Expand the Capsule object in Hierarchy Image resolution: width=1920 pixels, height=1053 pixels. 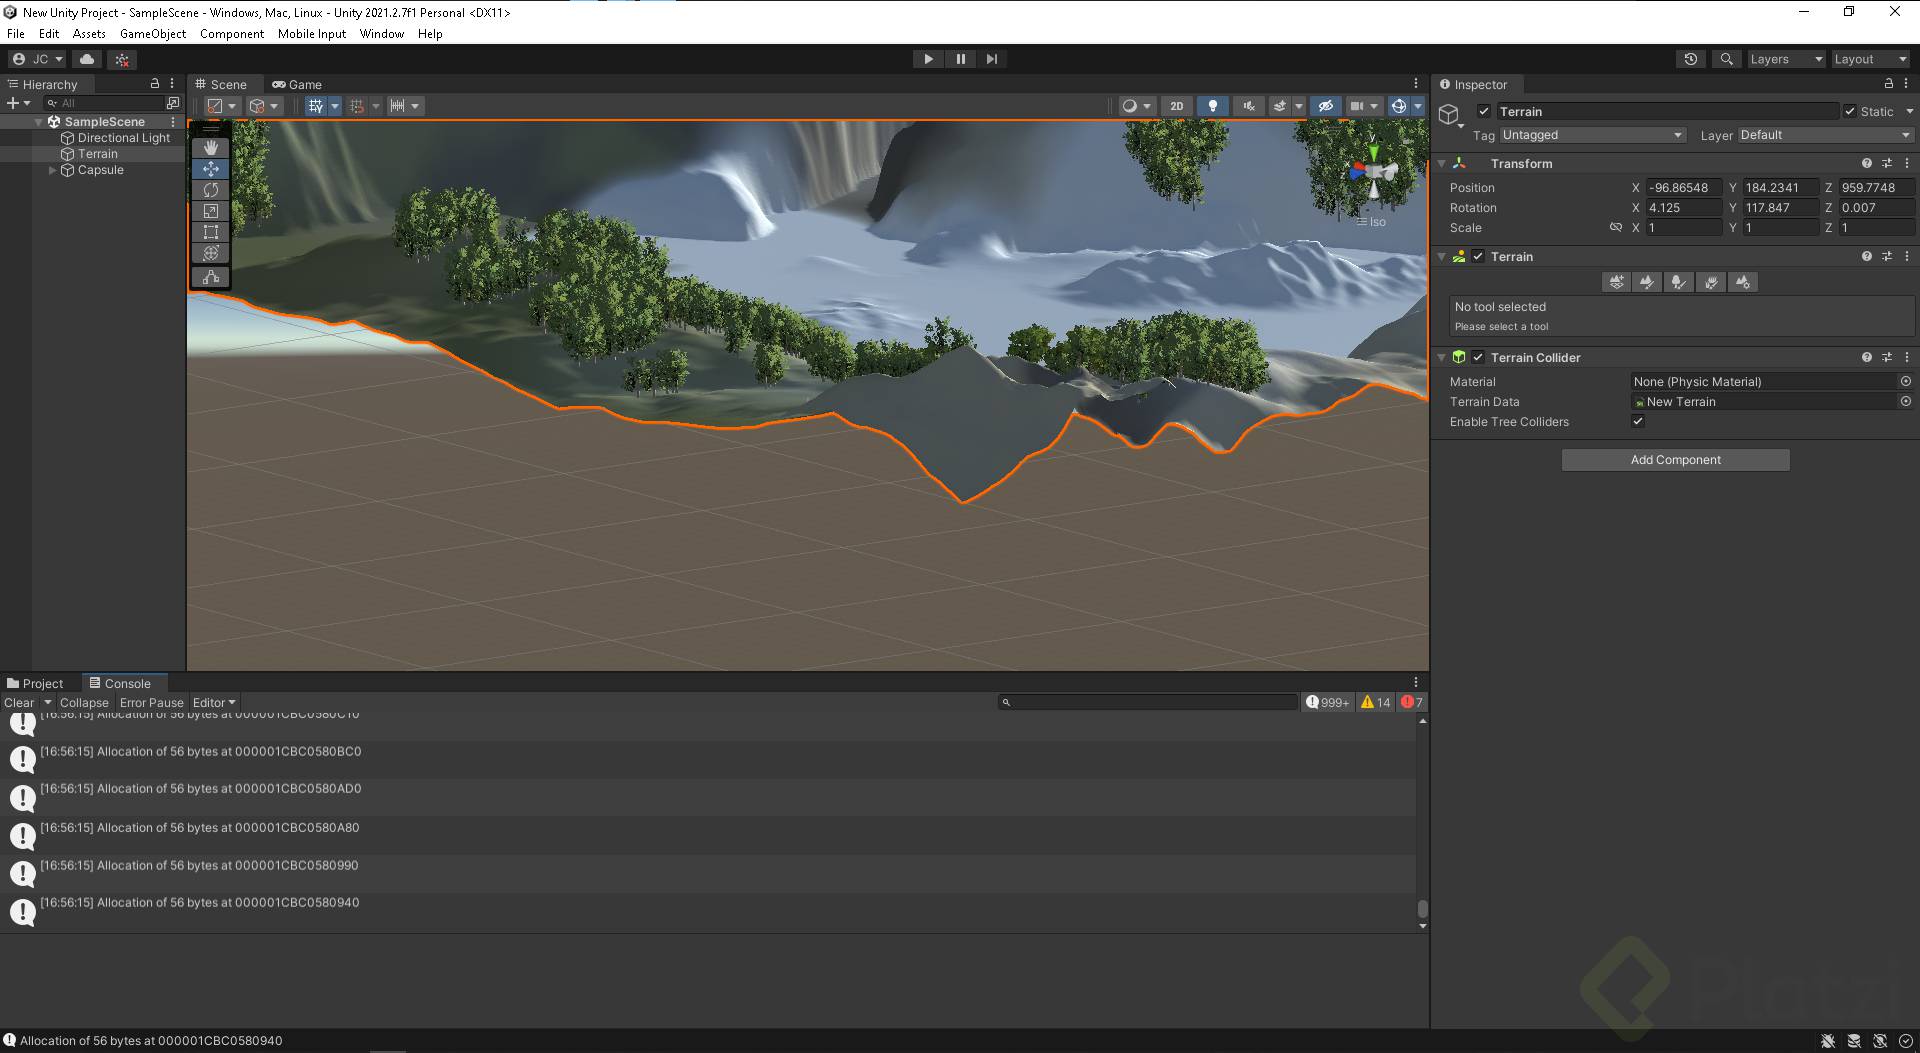pyautogui.click(x=52, y=170)
